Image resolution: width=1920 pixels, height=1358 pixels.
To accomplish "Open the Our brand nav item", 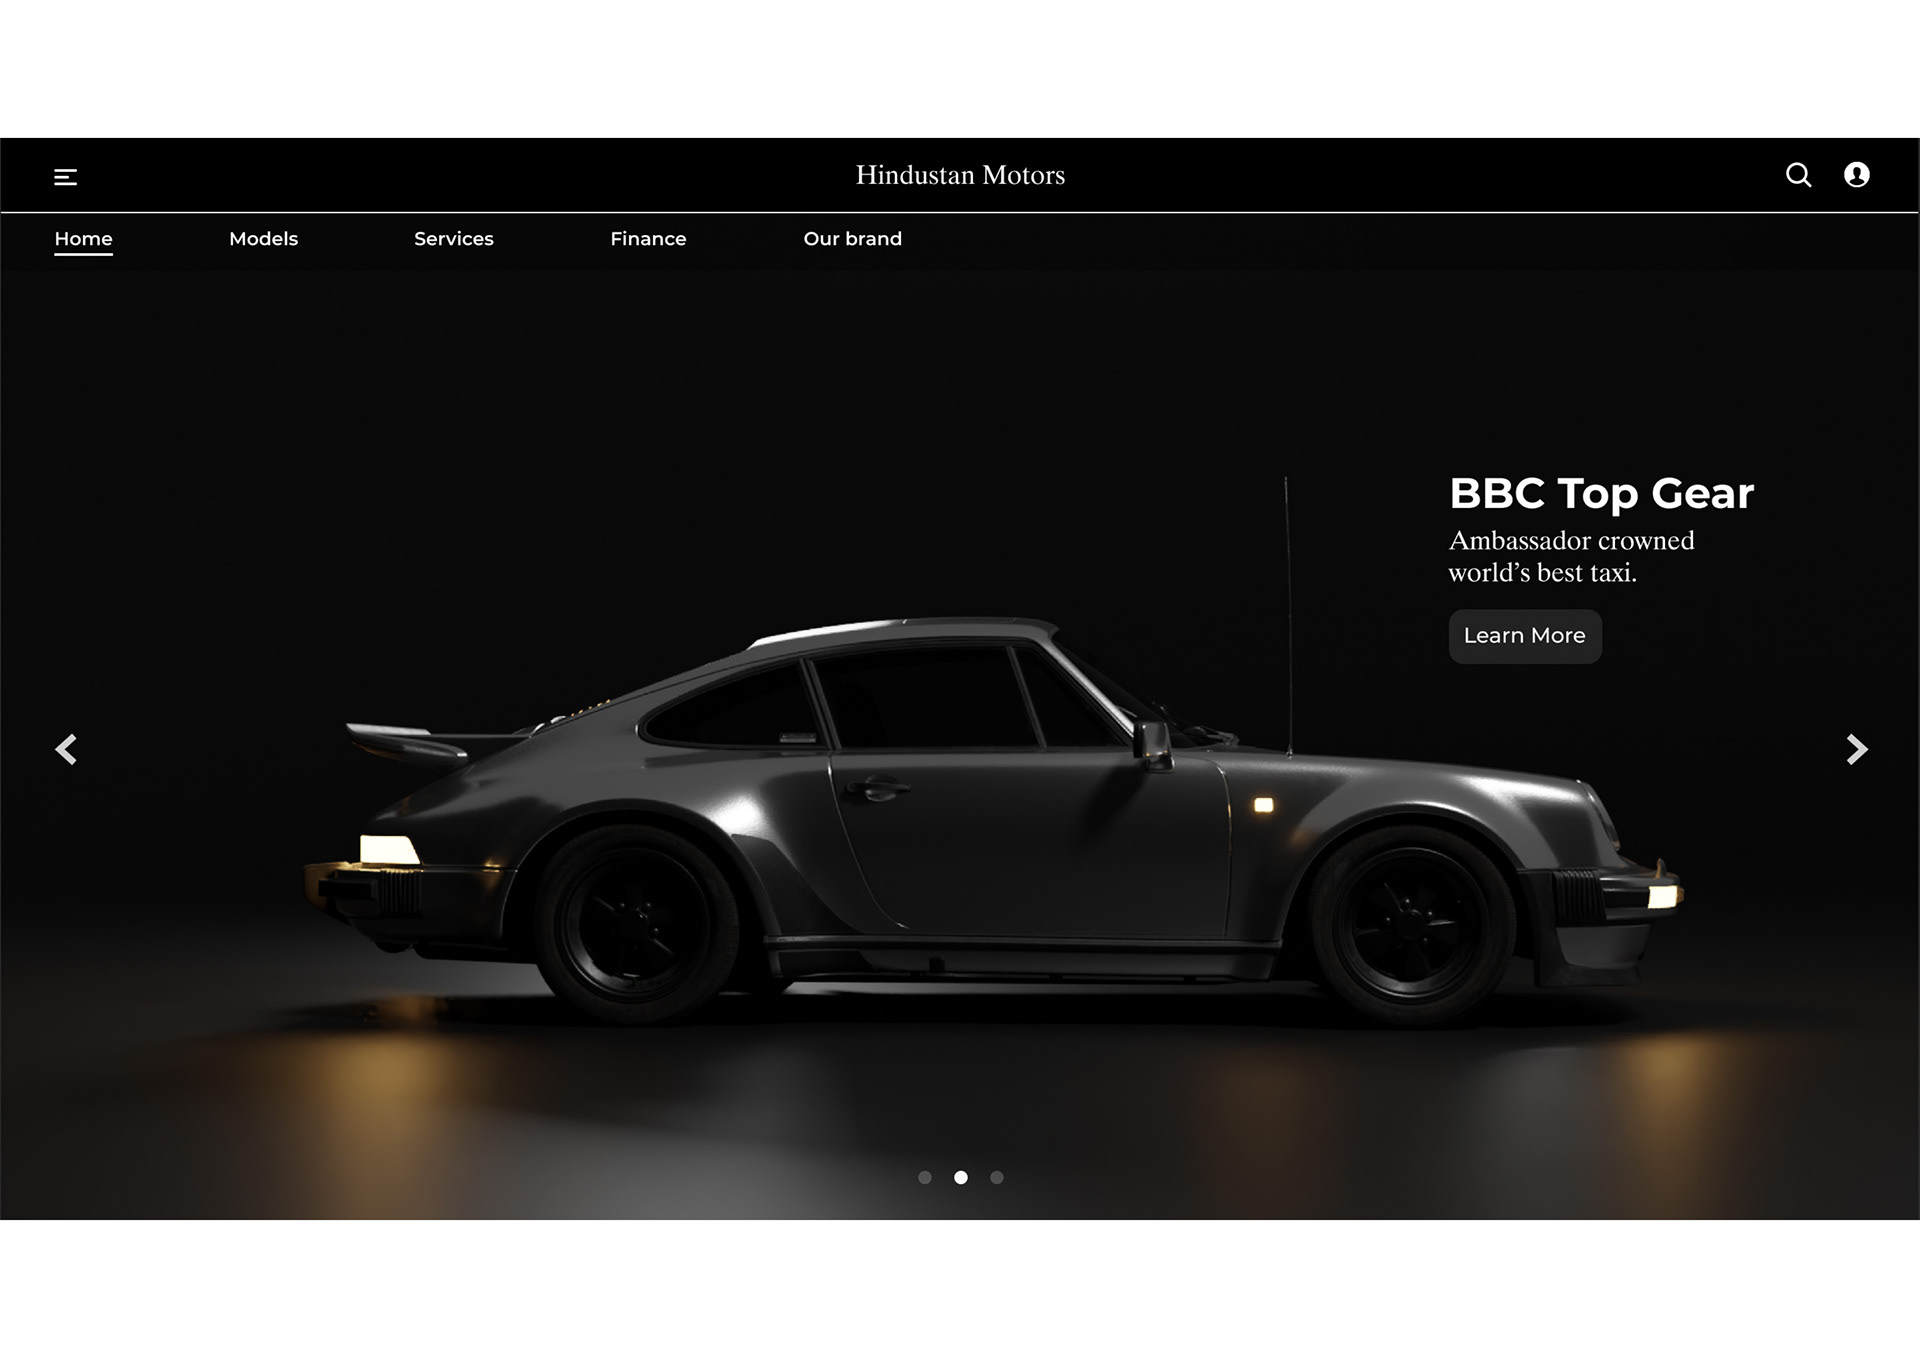I will pyautogui.click(x=853, y=239).
